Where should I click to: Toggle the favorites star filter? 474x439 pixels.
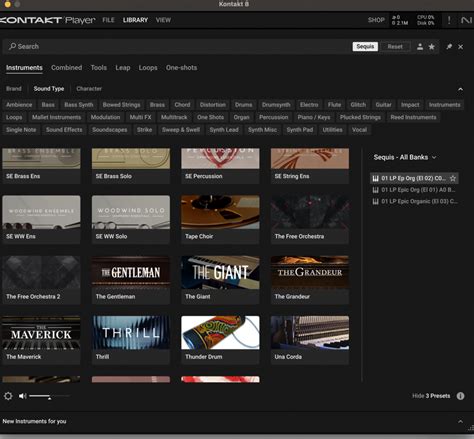432,47
